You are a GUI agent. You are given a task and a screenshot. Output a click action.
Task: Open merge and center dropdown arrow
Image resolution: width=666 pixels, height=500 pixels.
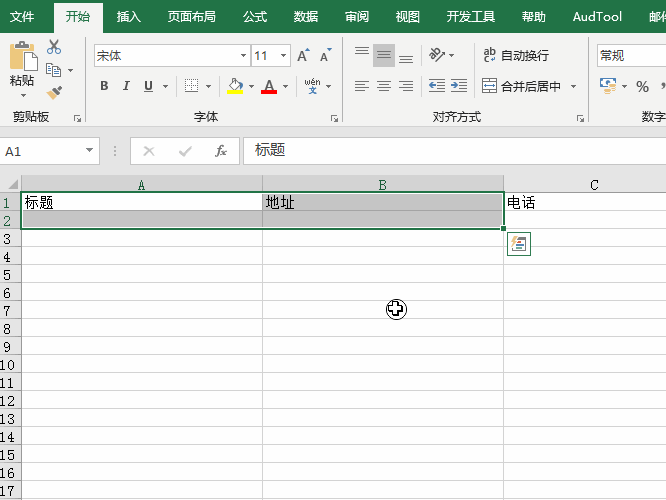[x=573, y=86]
